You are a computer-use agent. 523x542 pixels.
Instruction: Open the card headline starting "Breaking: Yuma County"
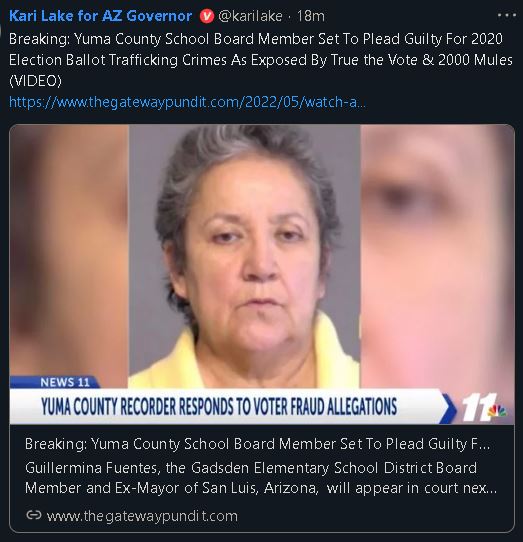pos(257,444)
